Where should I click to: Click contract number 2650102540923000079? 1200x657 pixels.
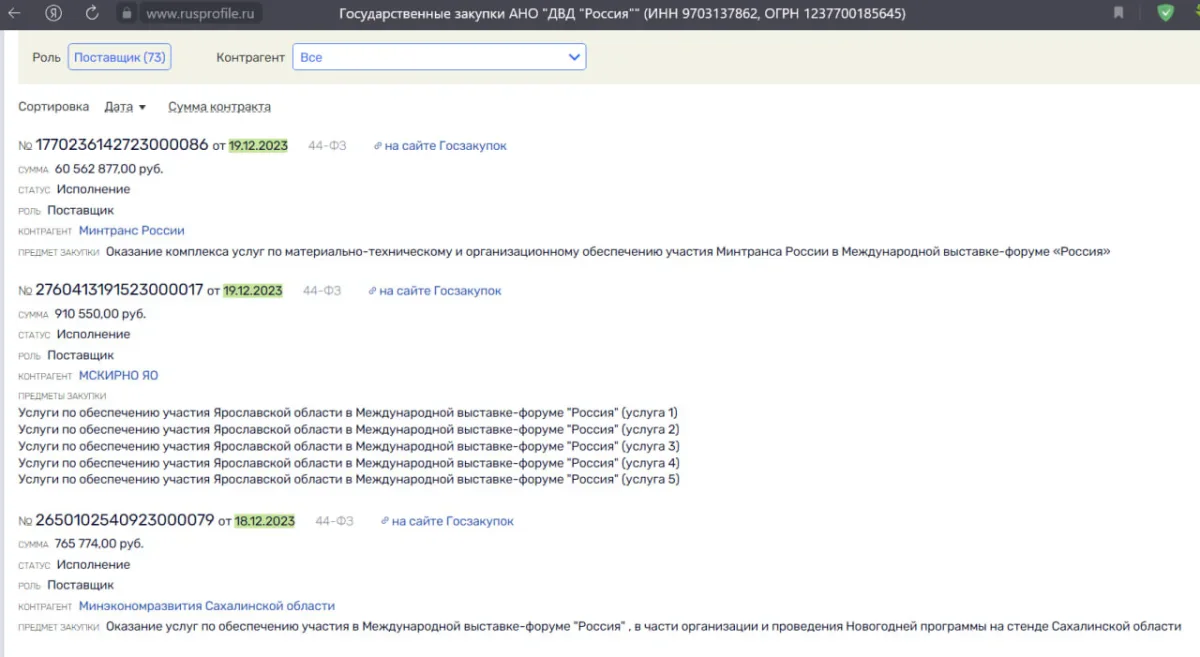(125, 520)
